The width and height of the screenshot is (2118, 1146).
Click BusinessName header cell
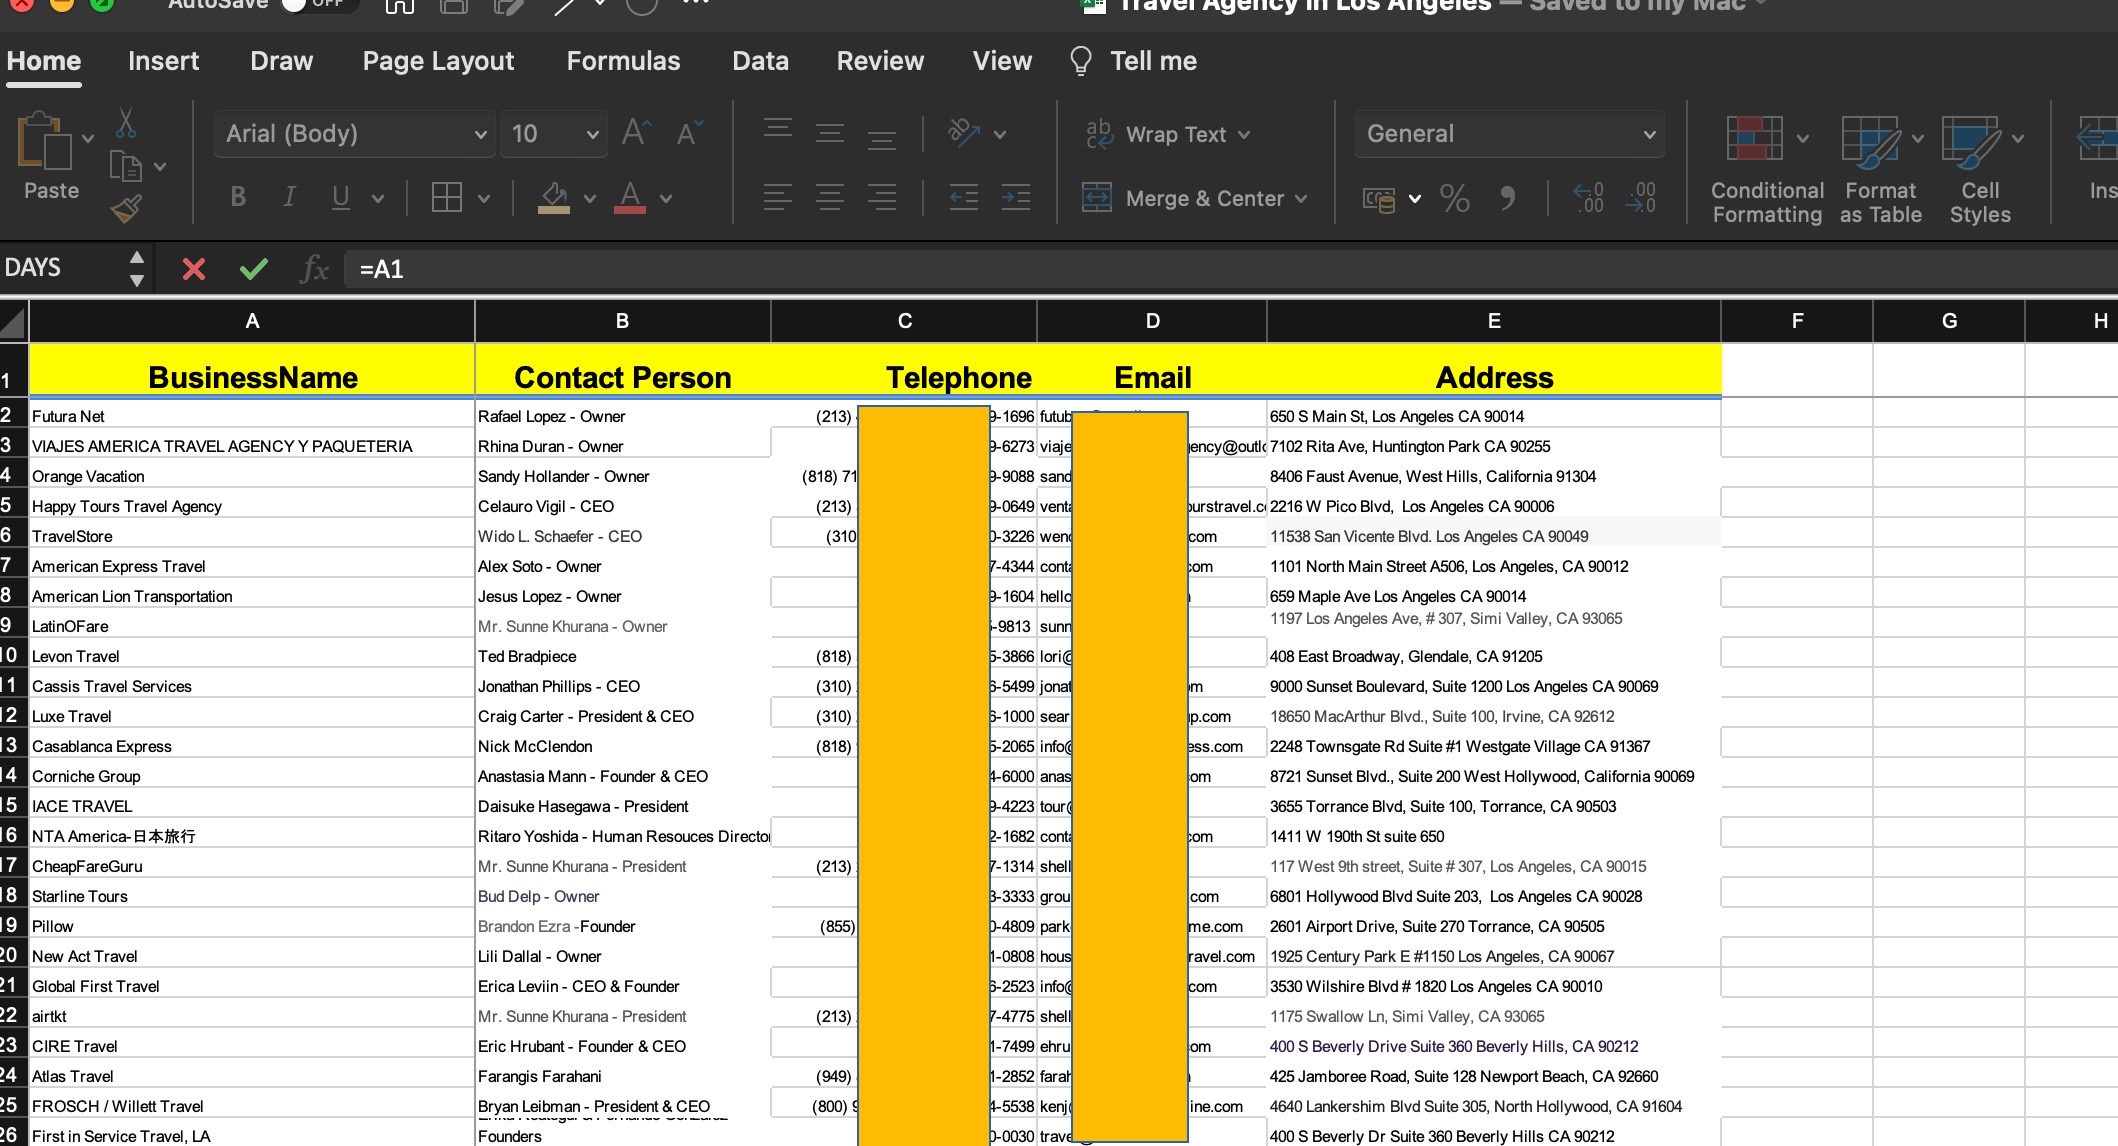[252, 371]
